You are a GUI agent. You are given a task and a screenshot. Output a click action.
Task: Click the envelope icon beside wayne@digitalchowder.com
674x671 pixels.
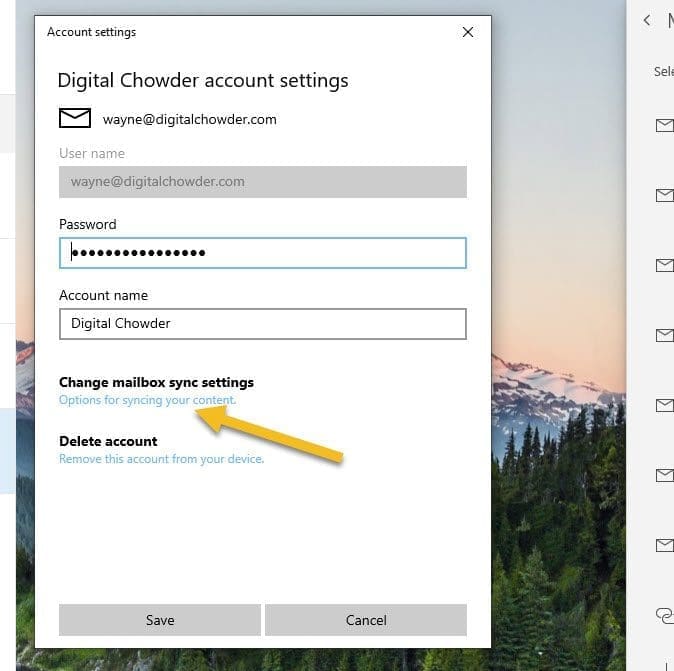pos(75,118)
